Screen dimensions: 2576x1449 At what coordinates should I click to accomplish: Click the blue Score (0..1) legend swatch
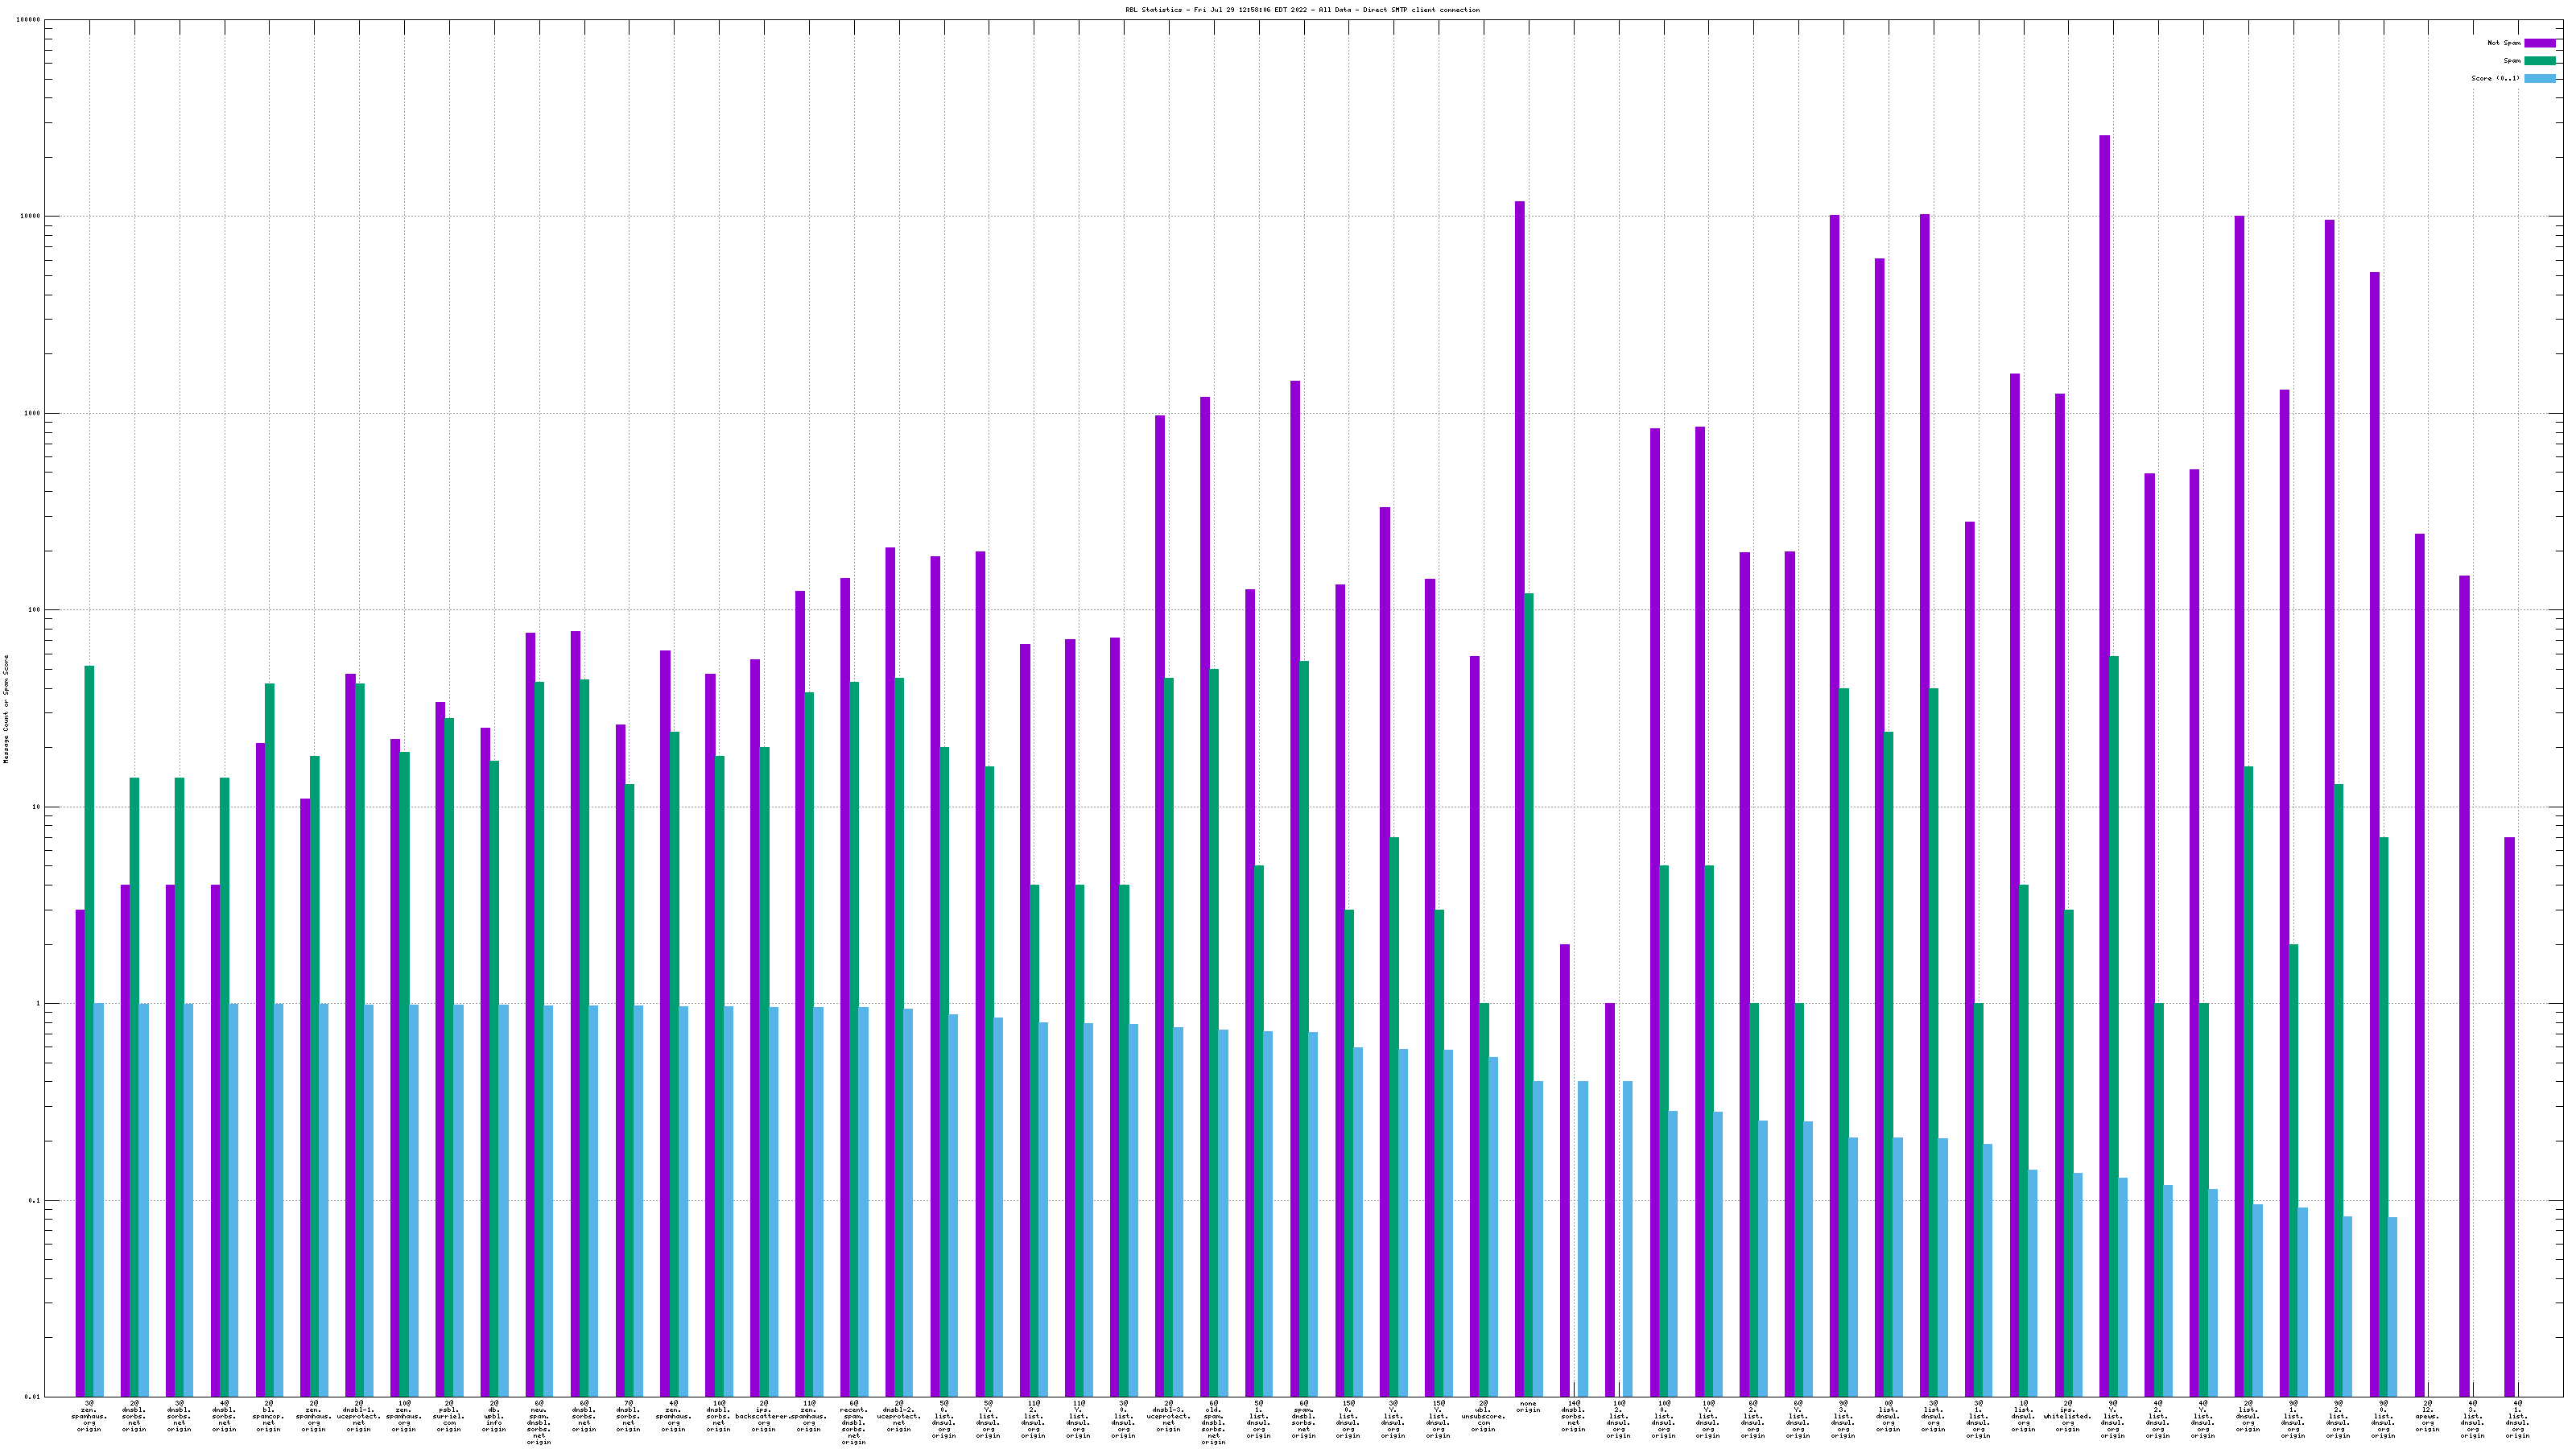(x=2539, y=78)
